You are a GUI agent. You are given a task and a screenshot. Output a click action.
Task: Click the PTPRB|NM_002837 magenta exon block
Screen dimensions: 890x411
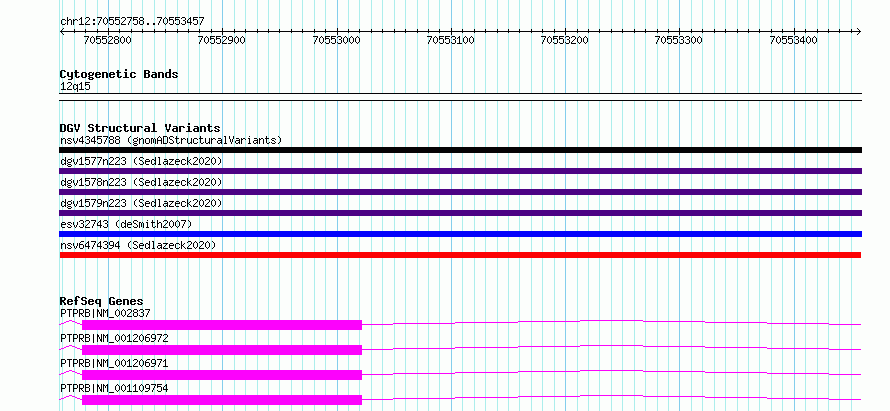pos(222,325)
